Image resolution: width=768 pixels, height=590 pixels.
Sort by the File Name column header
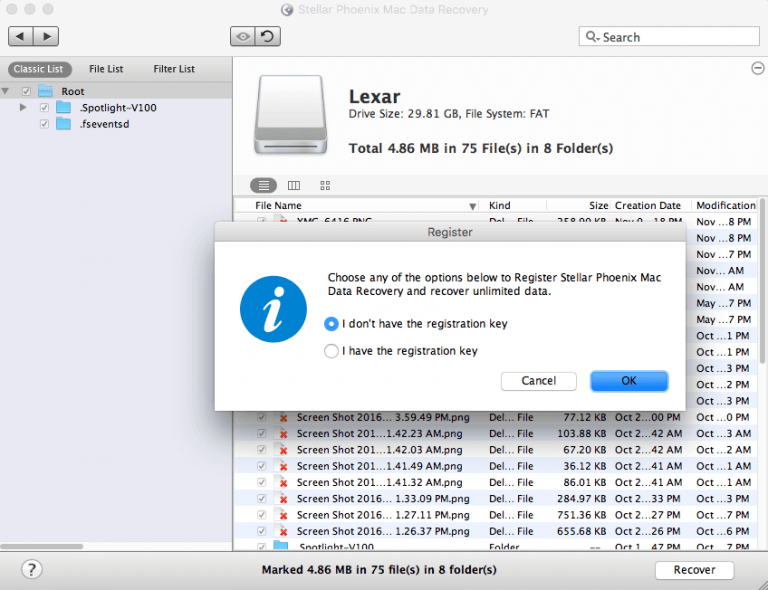pyautogui.click(x=278, y=206)
